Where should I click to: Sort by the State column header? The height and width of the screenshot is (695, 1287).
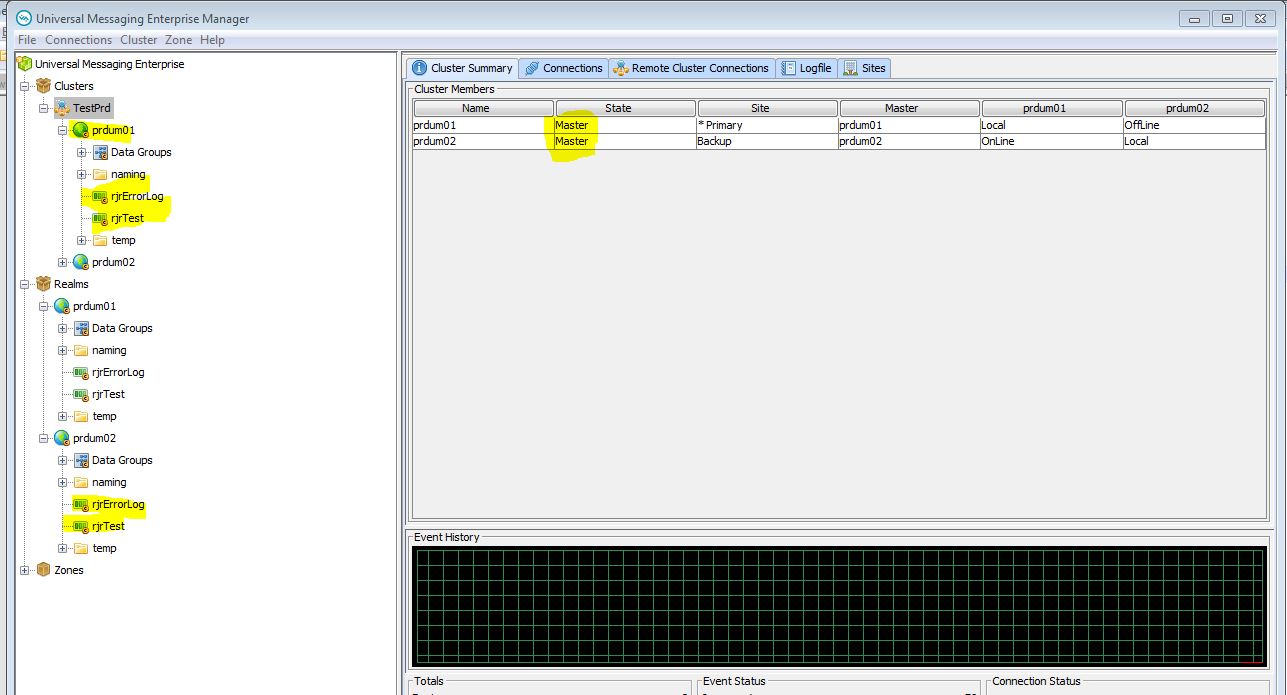625,108
